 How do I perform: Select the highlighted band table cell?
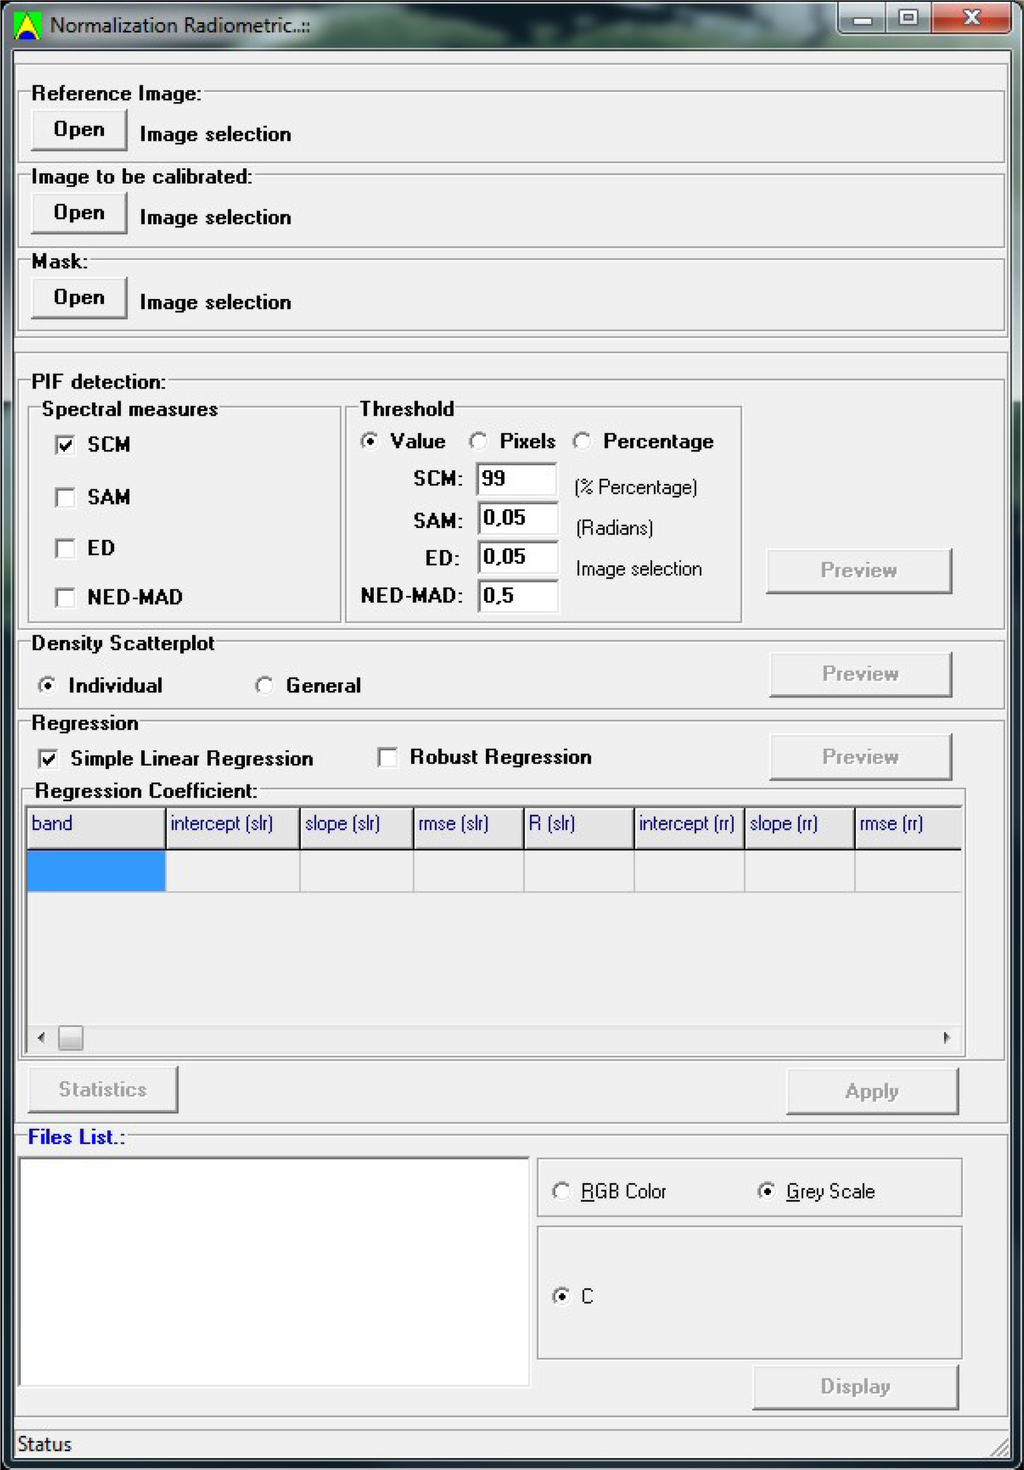[x=96, y=871]
